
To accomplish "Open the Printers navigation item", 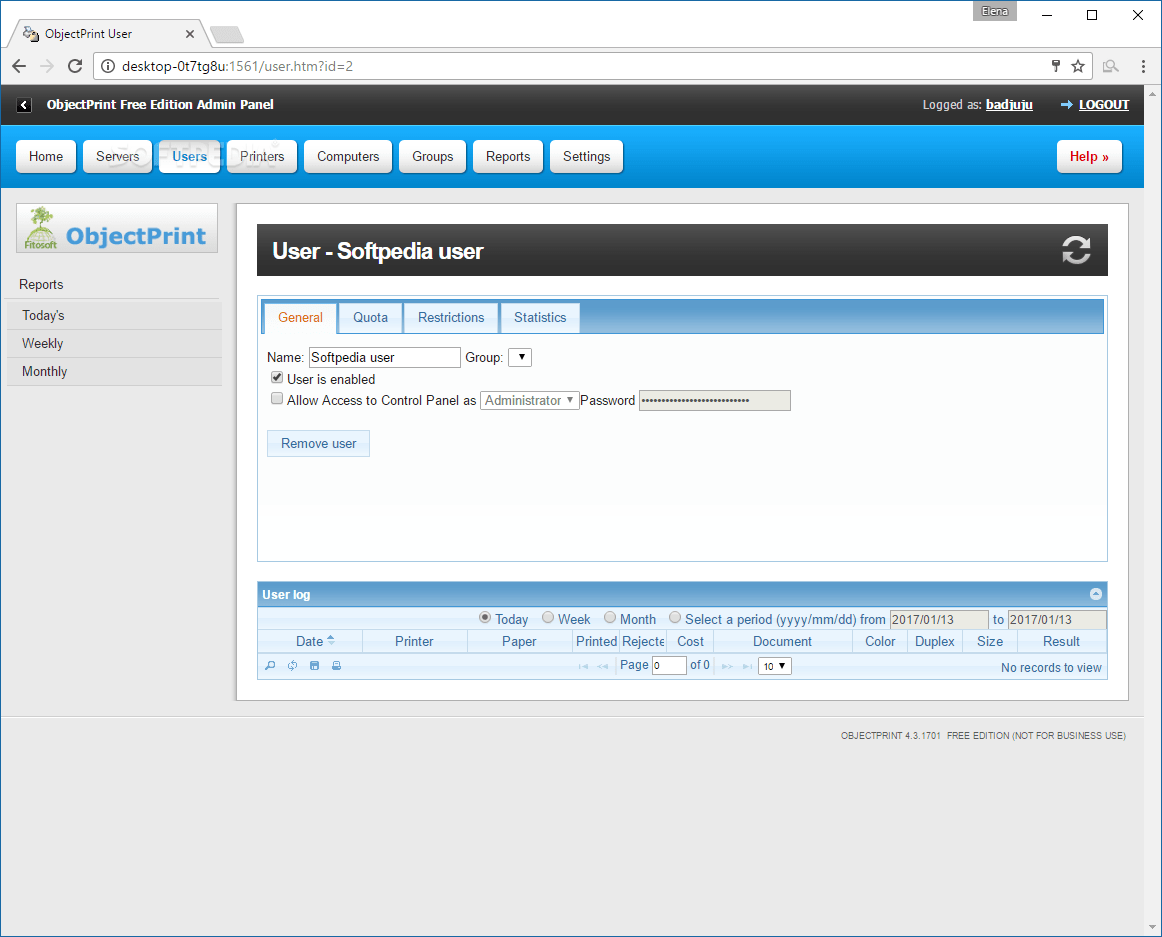I will (262, 156).
